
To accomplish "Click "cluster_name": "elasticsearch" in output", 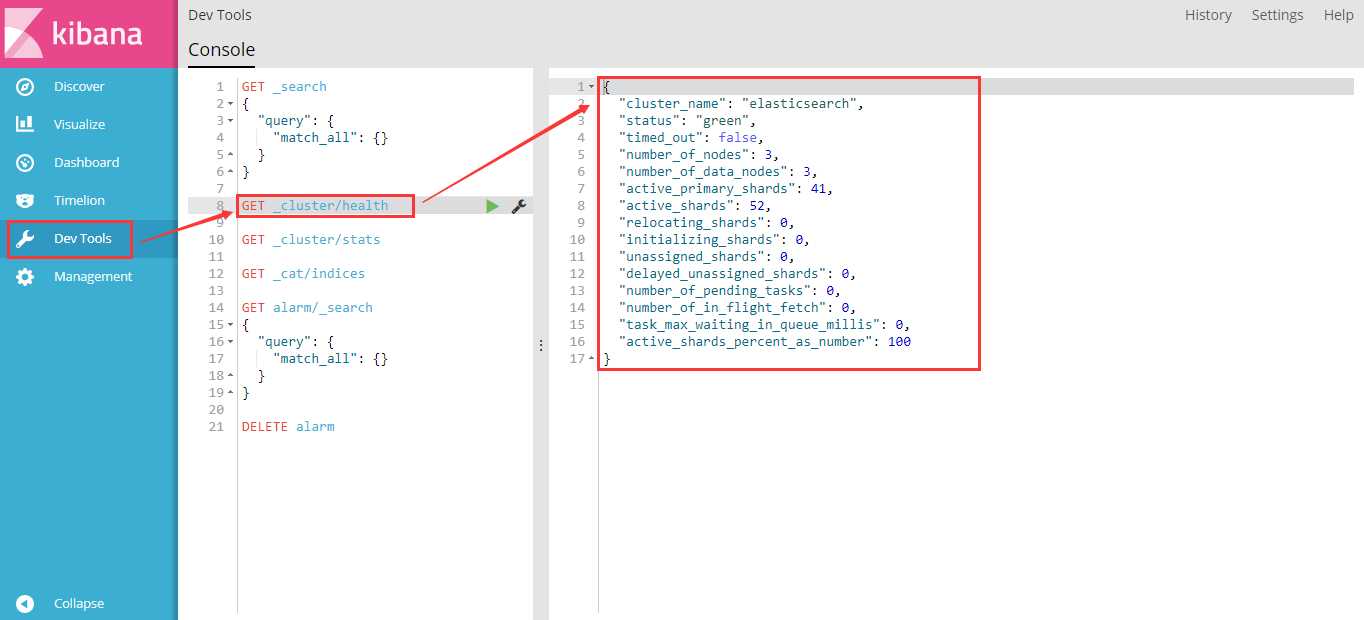I will [x=740, y=104].
